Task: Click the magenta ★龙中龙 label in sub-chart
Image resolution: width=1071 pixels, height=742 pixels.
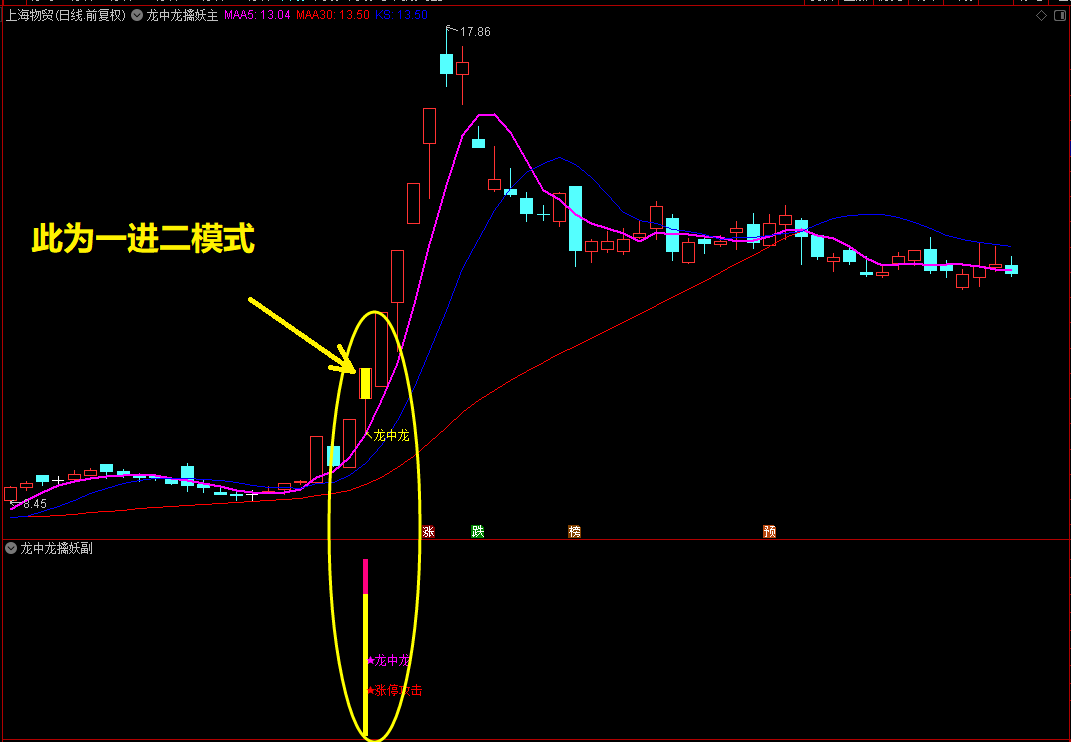Action: (389, 661)
